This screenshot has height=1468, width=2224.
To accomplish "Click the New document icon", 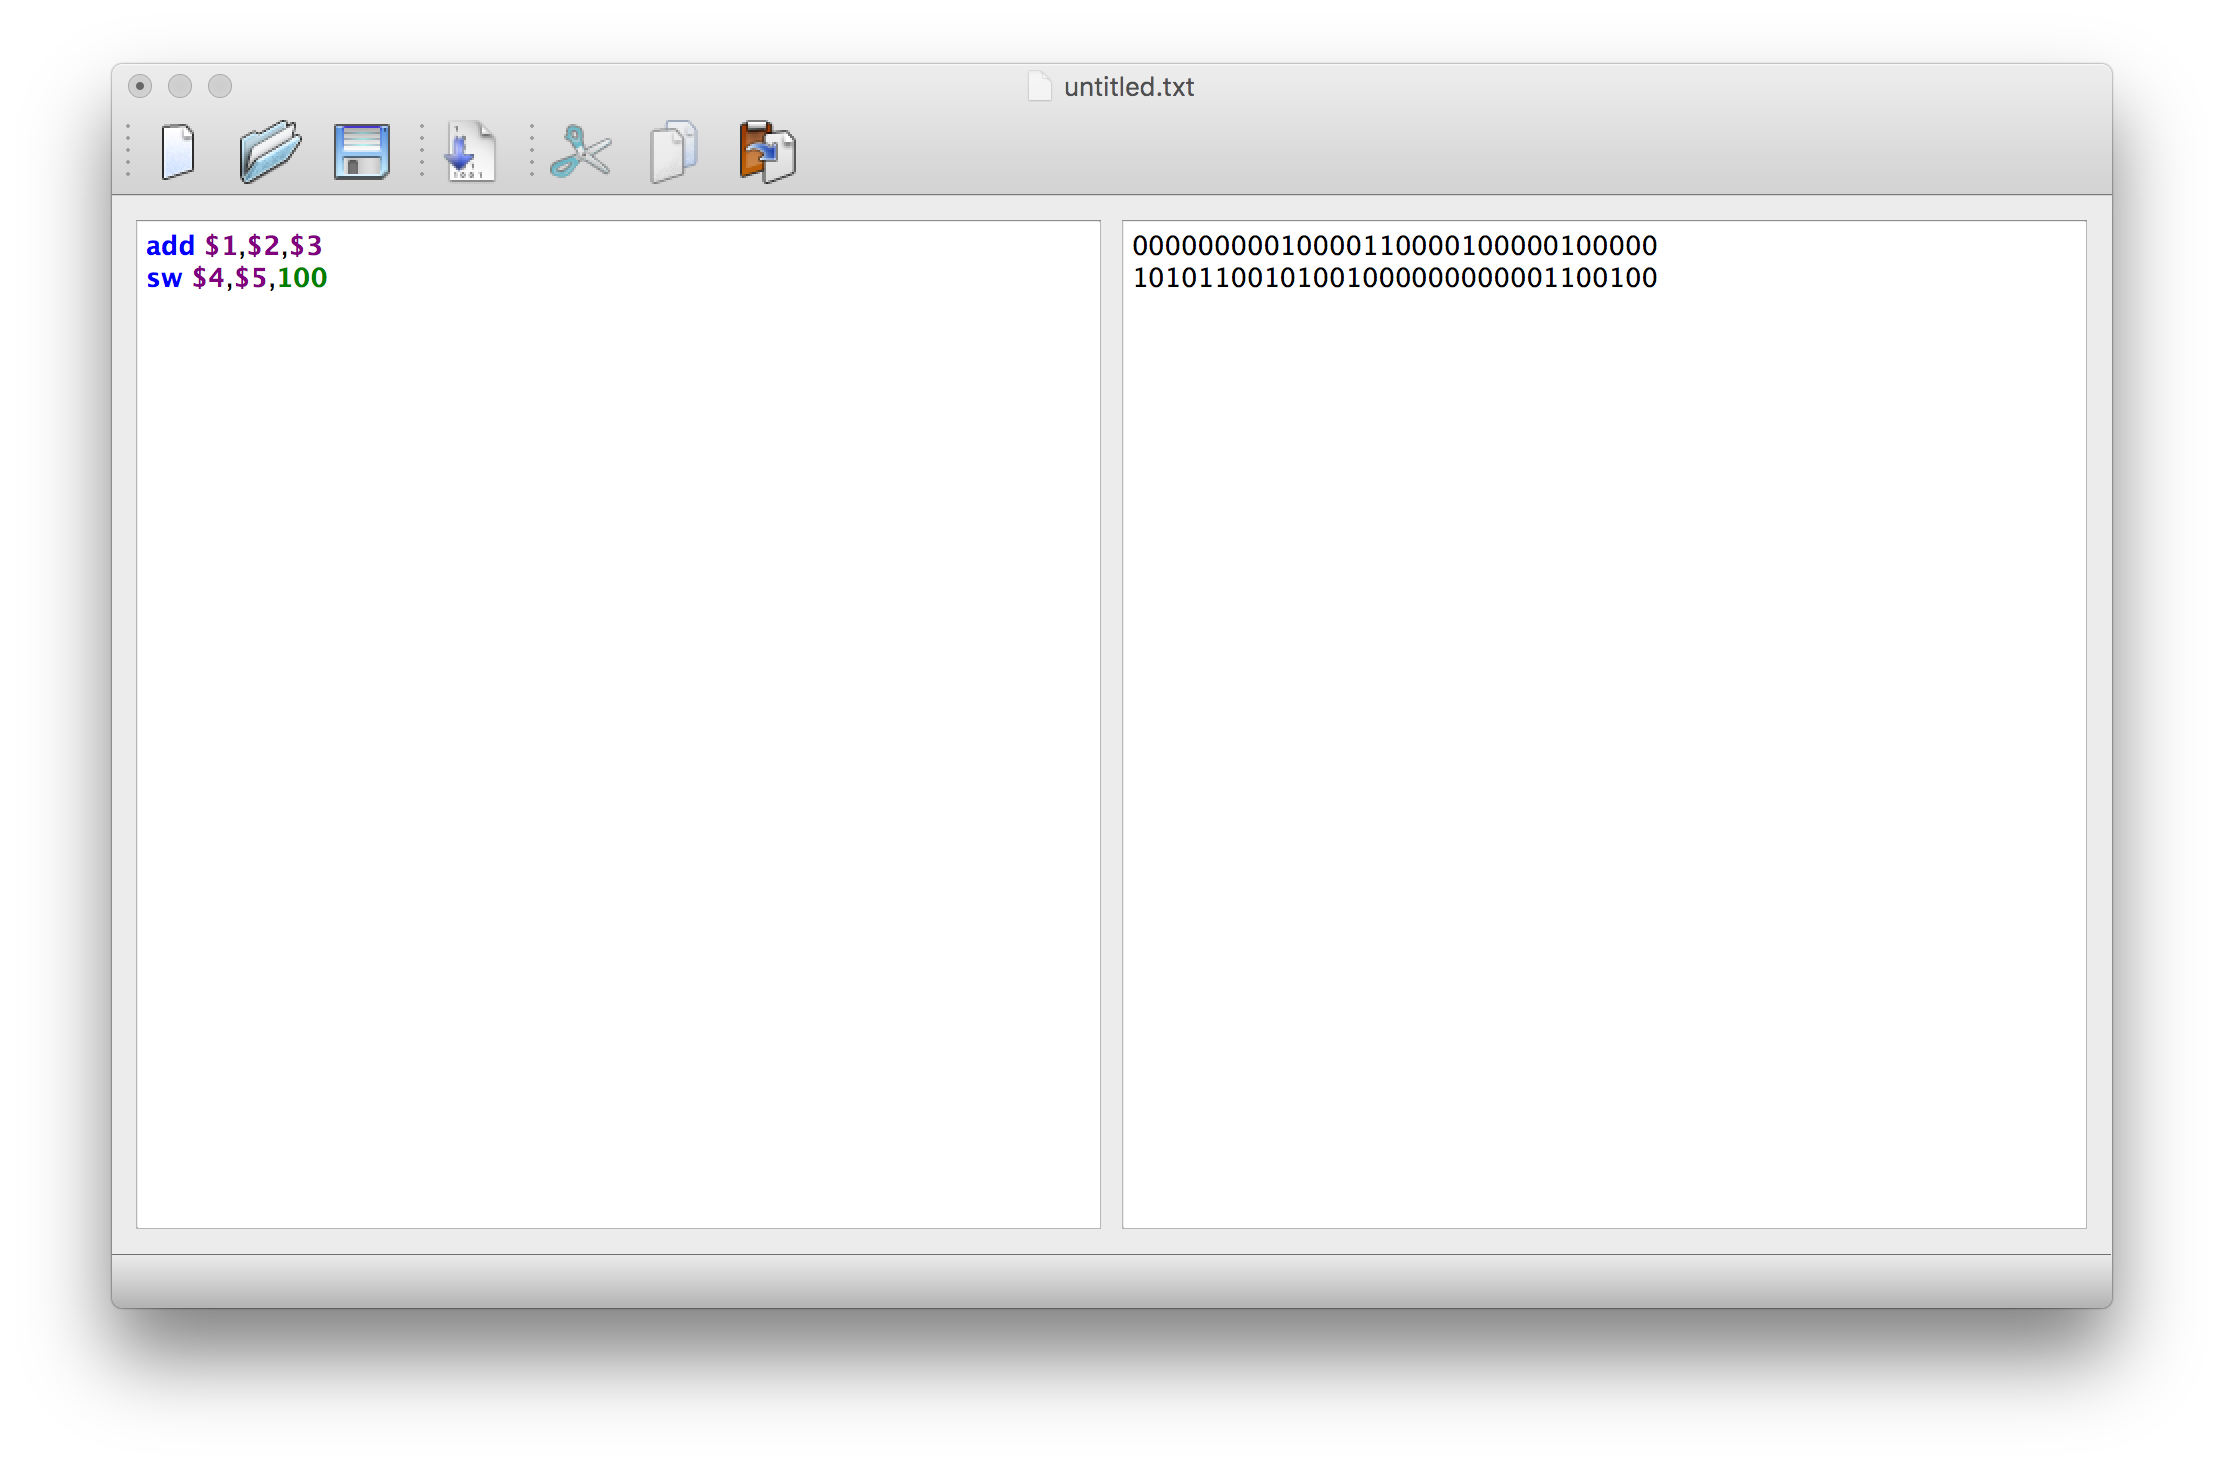I will point(178,152).
